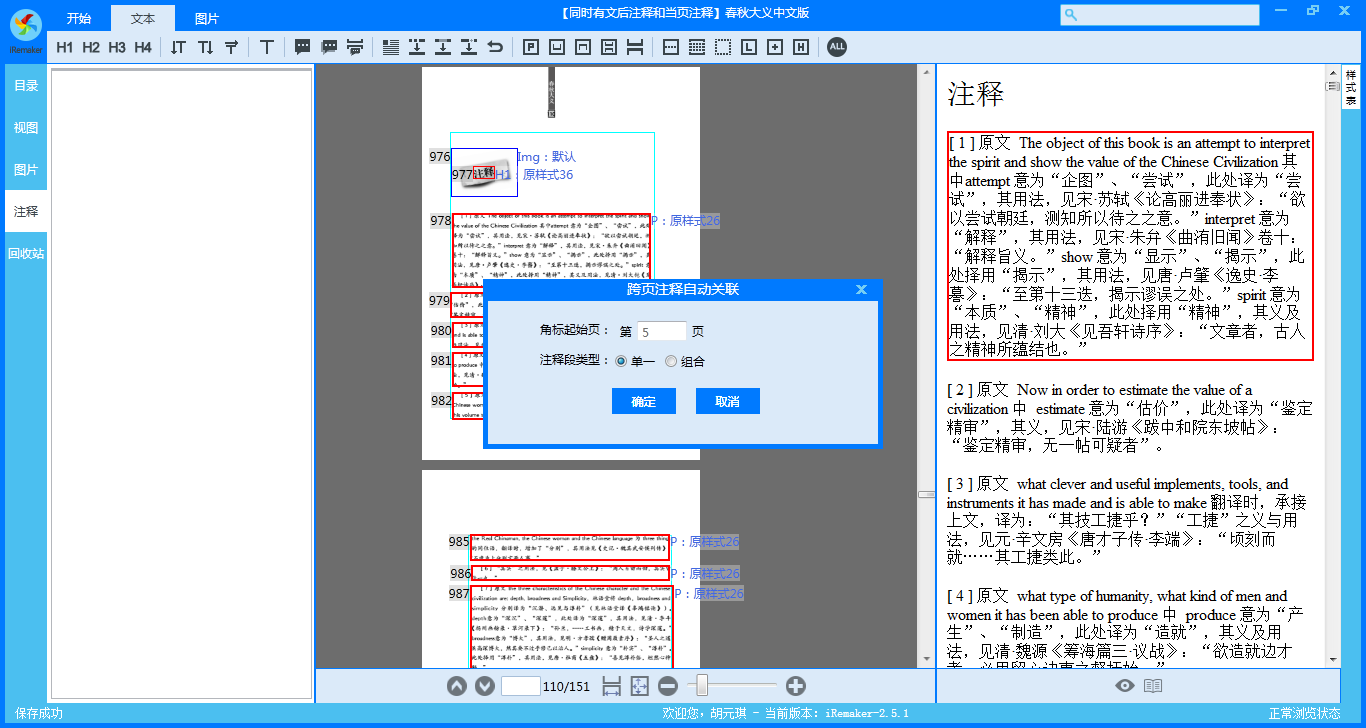
Task: Click the 确定 button in dialog
Action: point(644,401)
